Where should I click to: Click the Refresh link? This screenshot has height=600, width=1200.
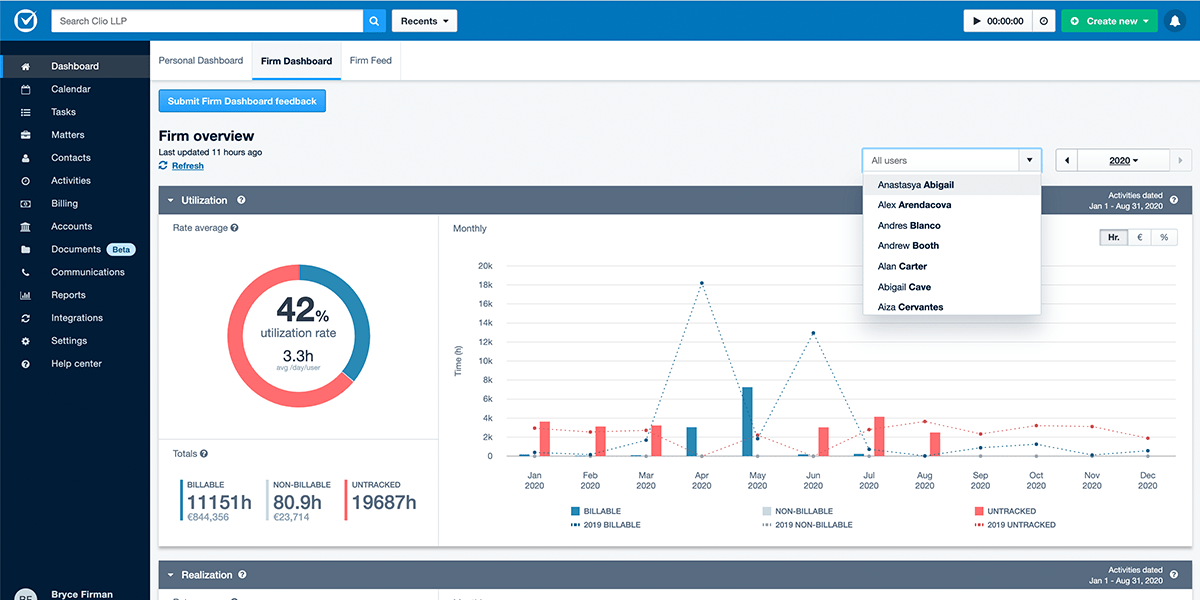coord(188,166)
